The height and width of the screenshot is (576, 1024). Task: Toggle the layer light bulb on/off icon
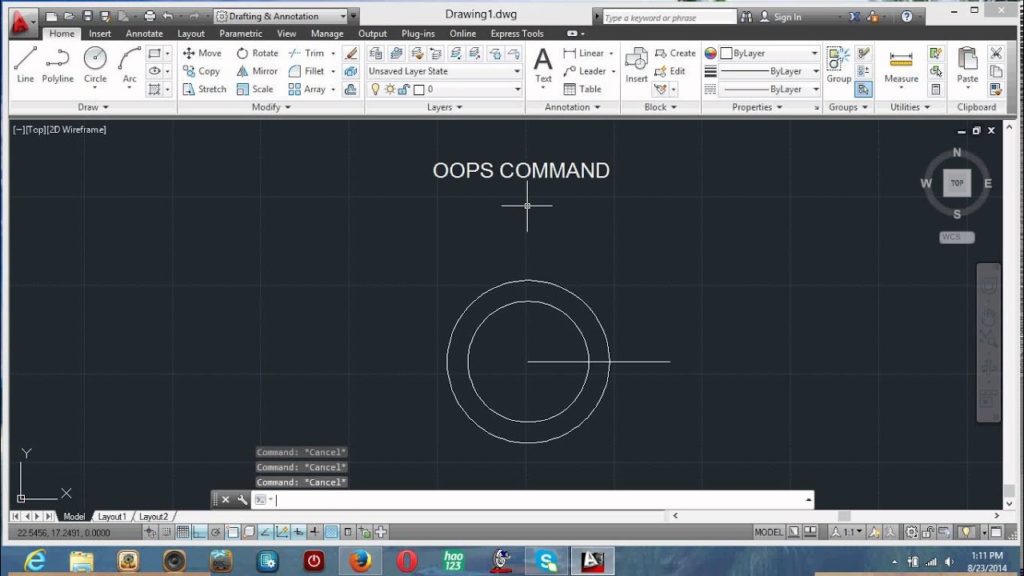click(x=376, y=89)
